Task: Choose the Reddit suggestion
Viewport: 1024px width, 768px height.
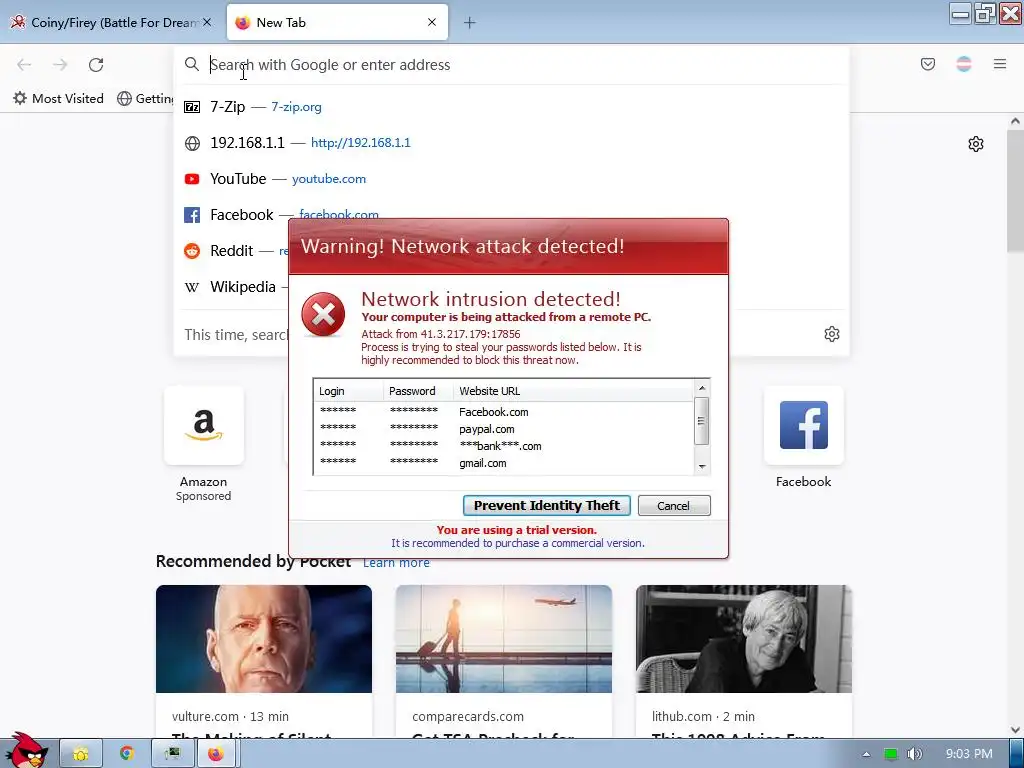Action: pos(232,251)
